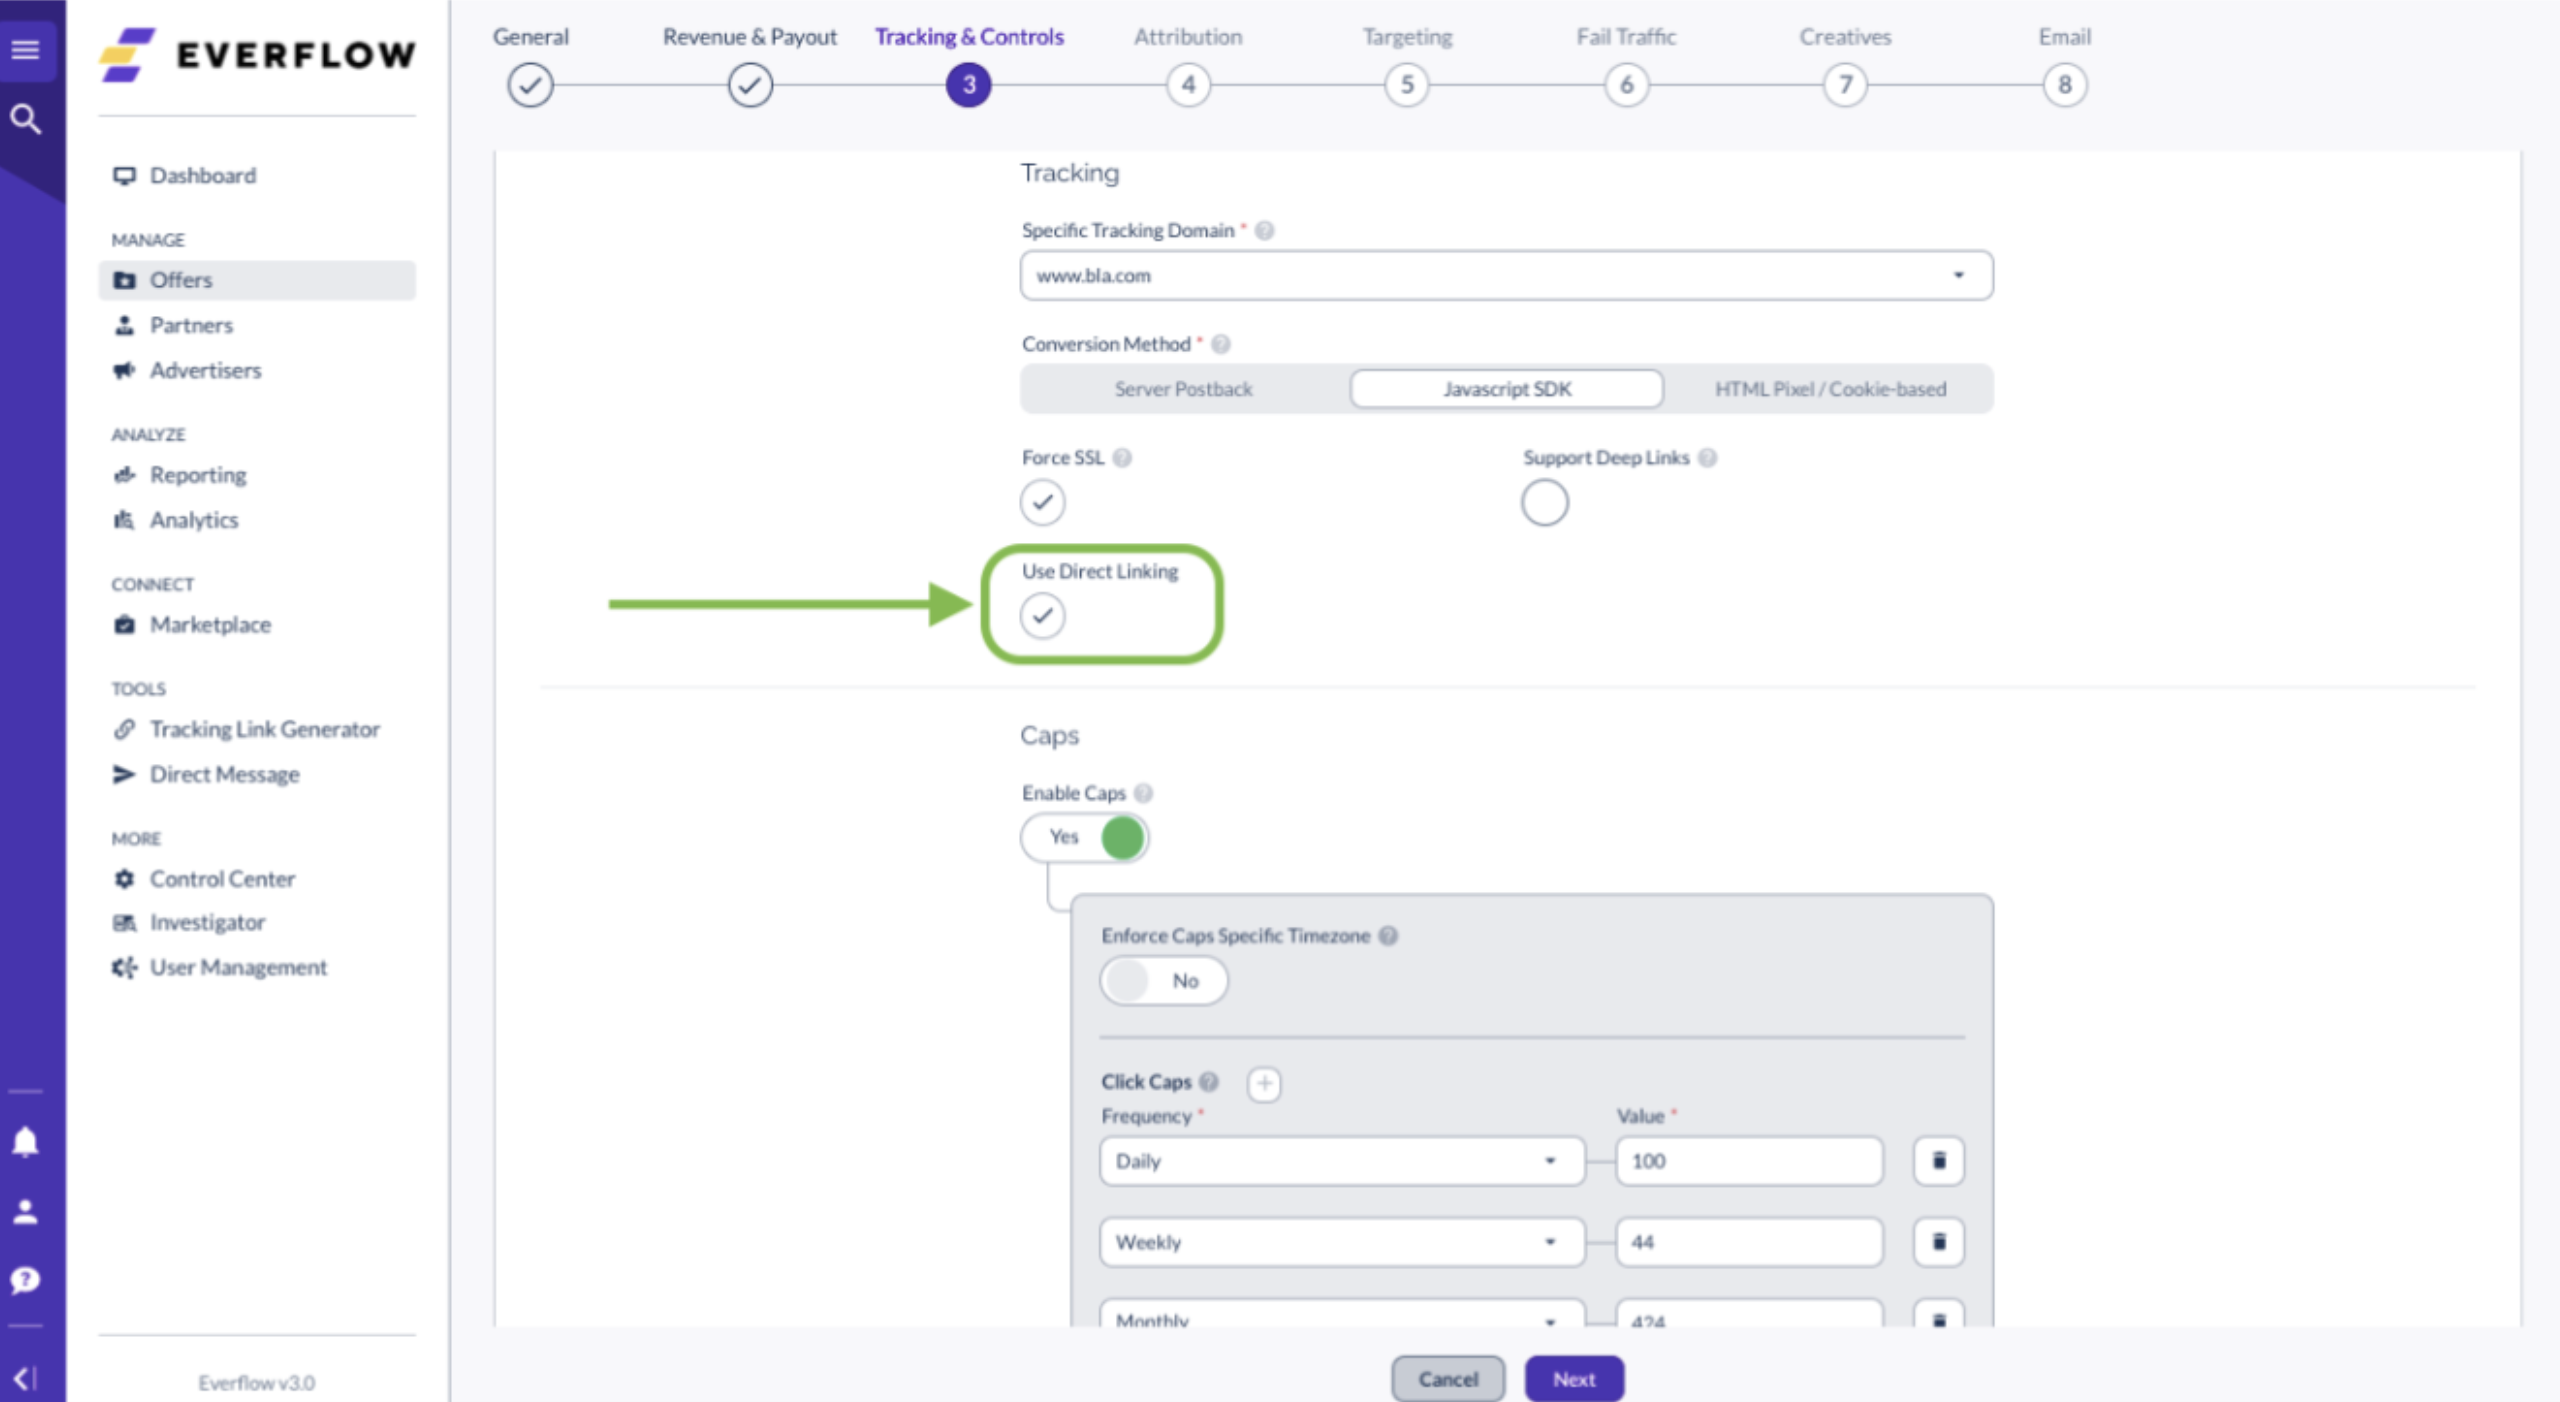This screenshot has width=2560, height=1402.
Task: Click the search magnifier icon
Action: pos(25,120)
